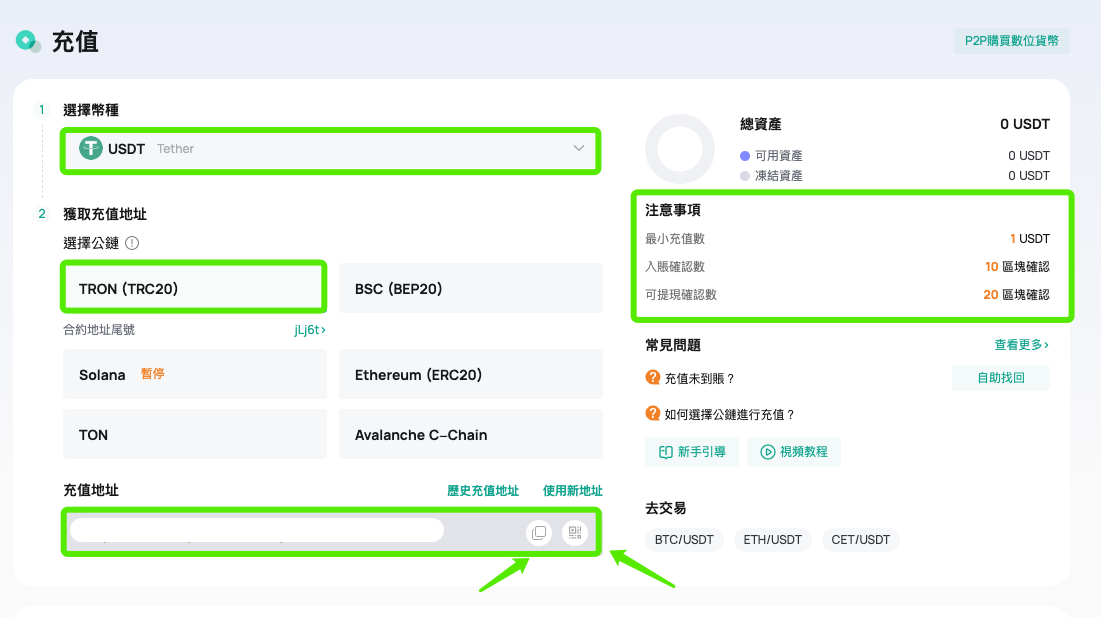Open the 視頻教程 video tutorial button
Image resolution: width=1101 pixels, height=617 pixels.
pos(793,451)
